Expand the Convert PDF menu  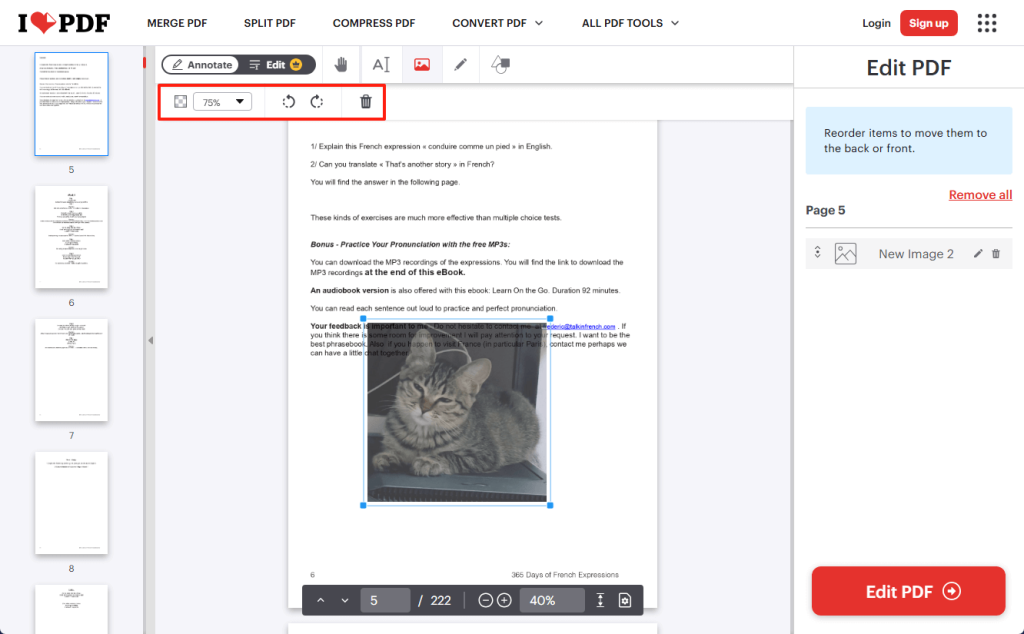(497, 23)
